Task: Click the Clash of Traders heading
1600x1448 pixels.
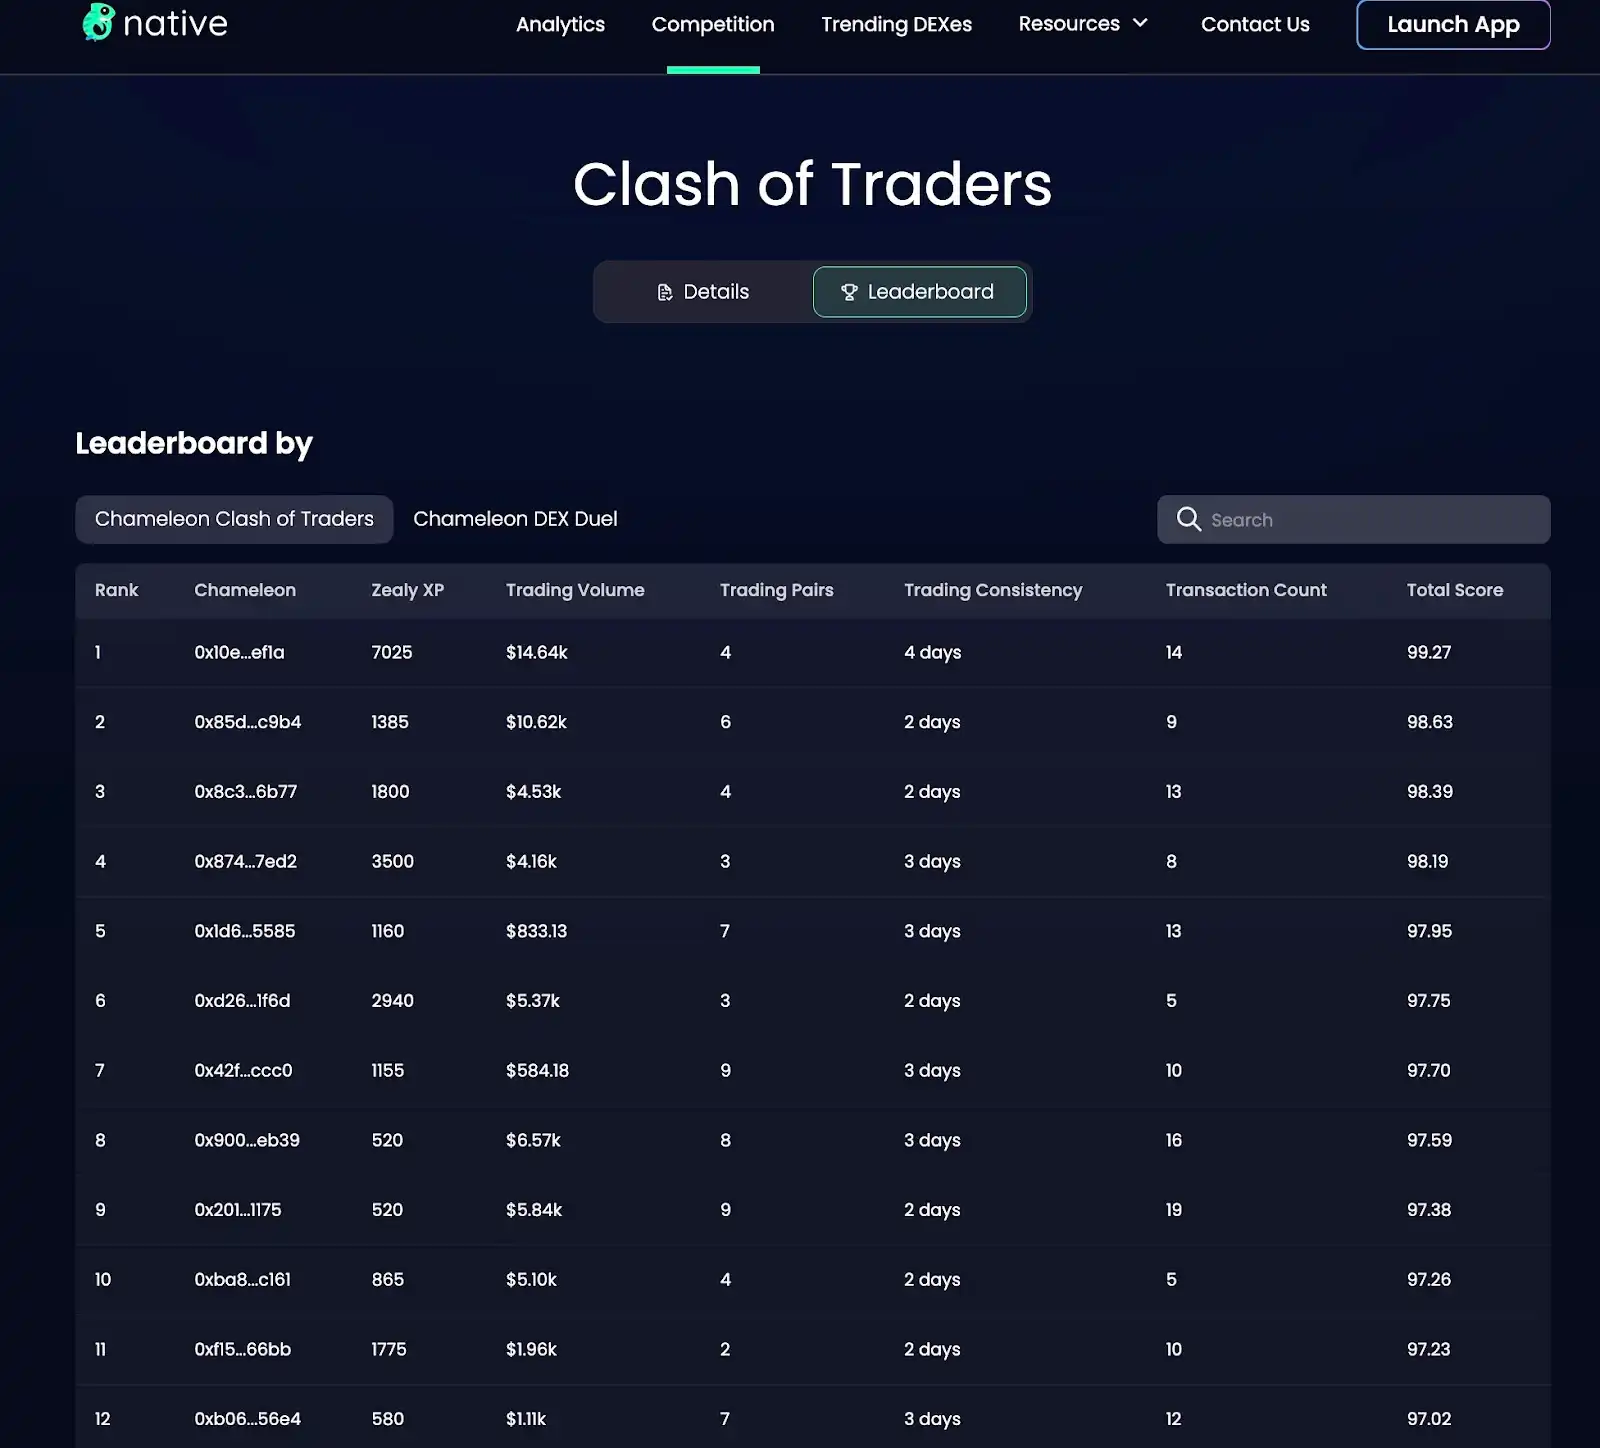Action: (x=812, y=184)
